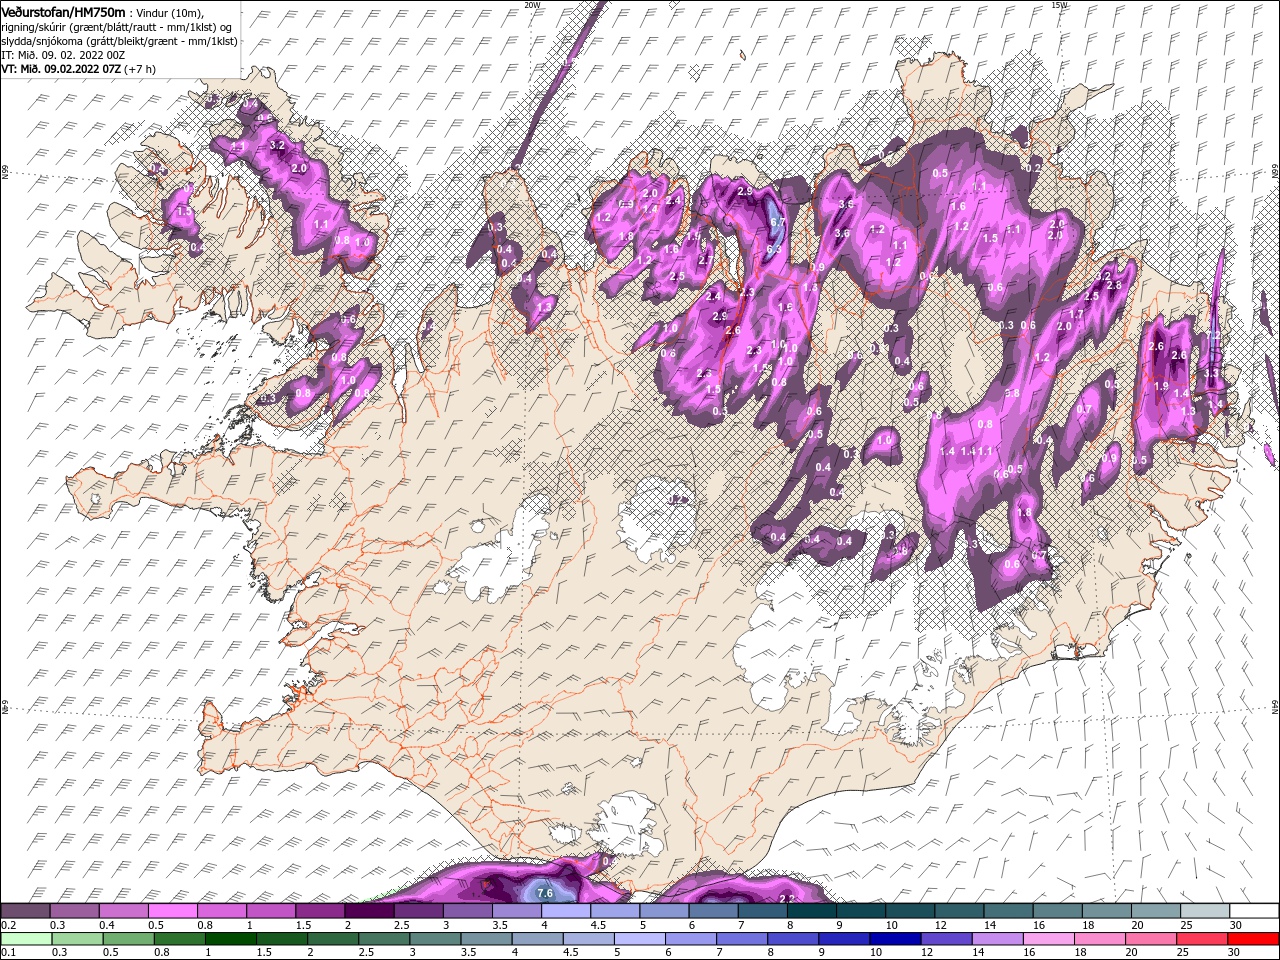Screen dimensions: 1280x960
Task: Click the '0.1' label on the rain scale
Action: click(8, 953)
